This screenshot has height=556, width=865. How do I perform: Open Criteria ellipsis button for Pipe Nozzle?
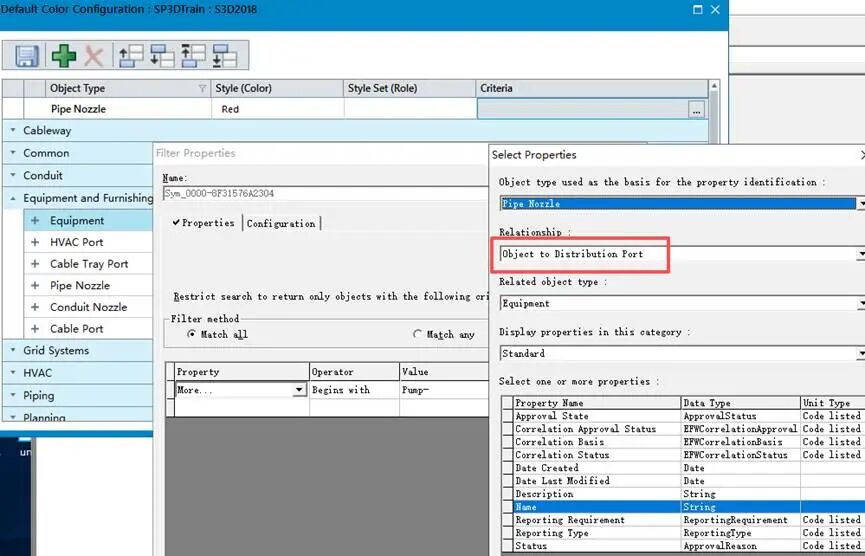(697, 110)
